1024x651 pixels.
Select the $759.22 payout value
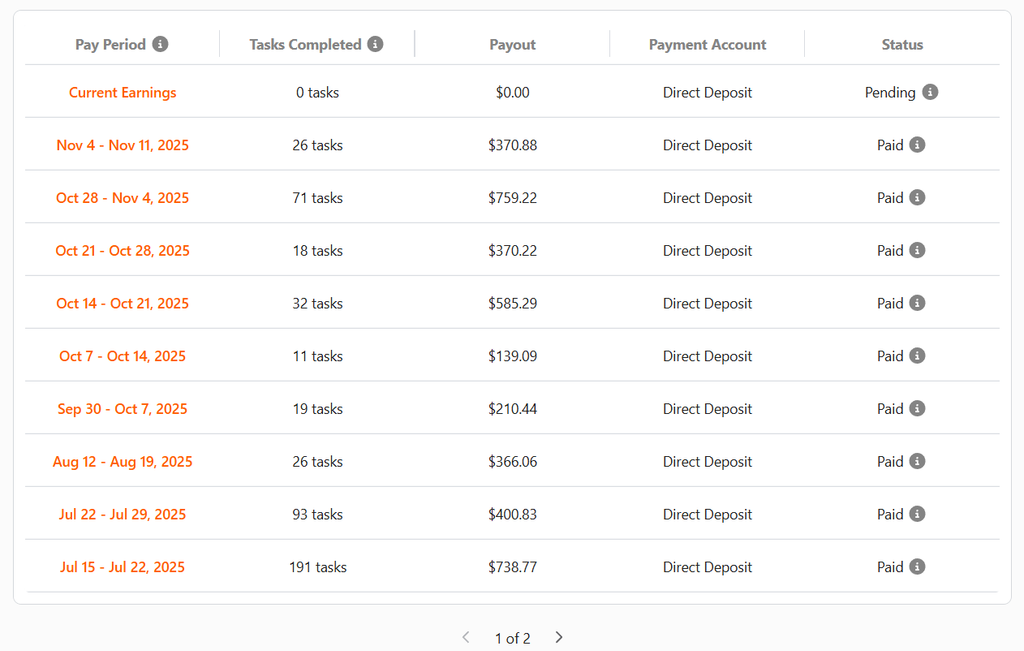(513, 198)
